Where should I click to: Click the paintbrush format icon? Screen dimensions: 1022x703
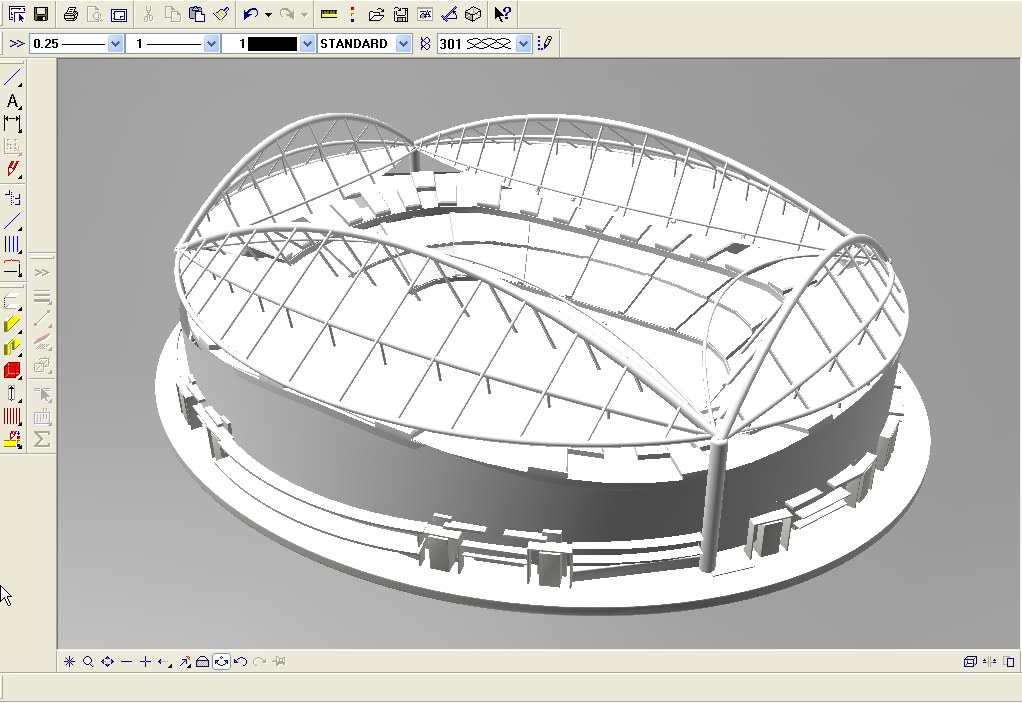point(221,14)
